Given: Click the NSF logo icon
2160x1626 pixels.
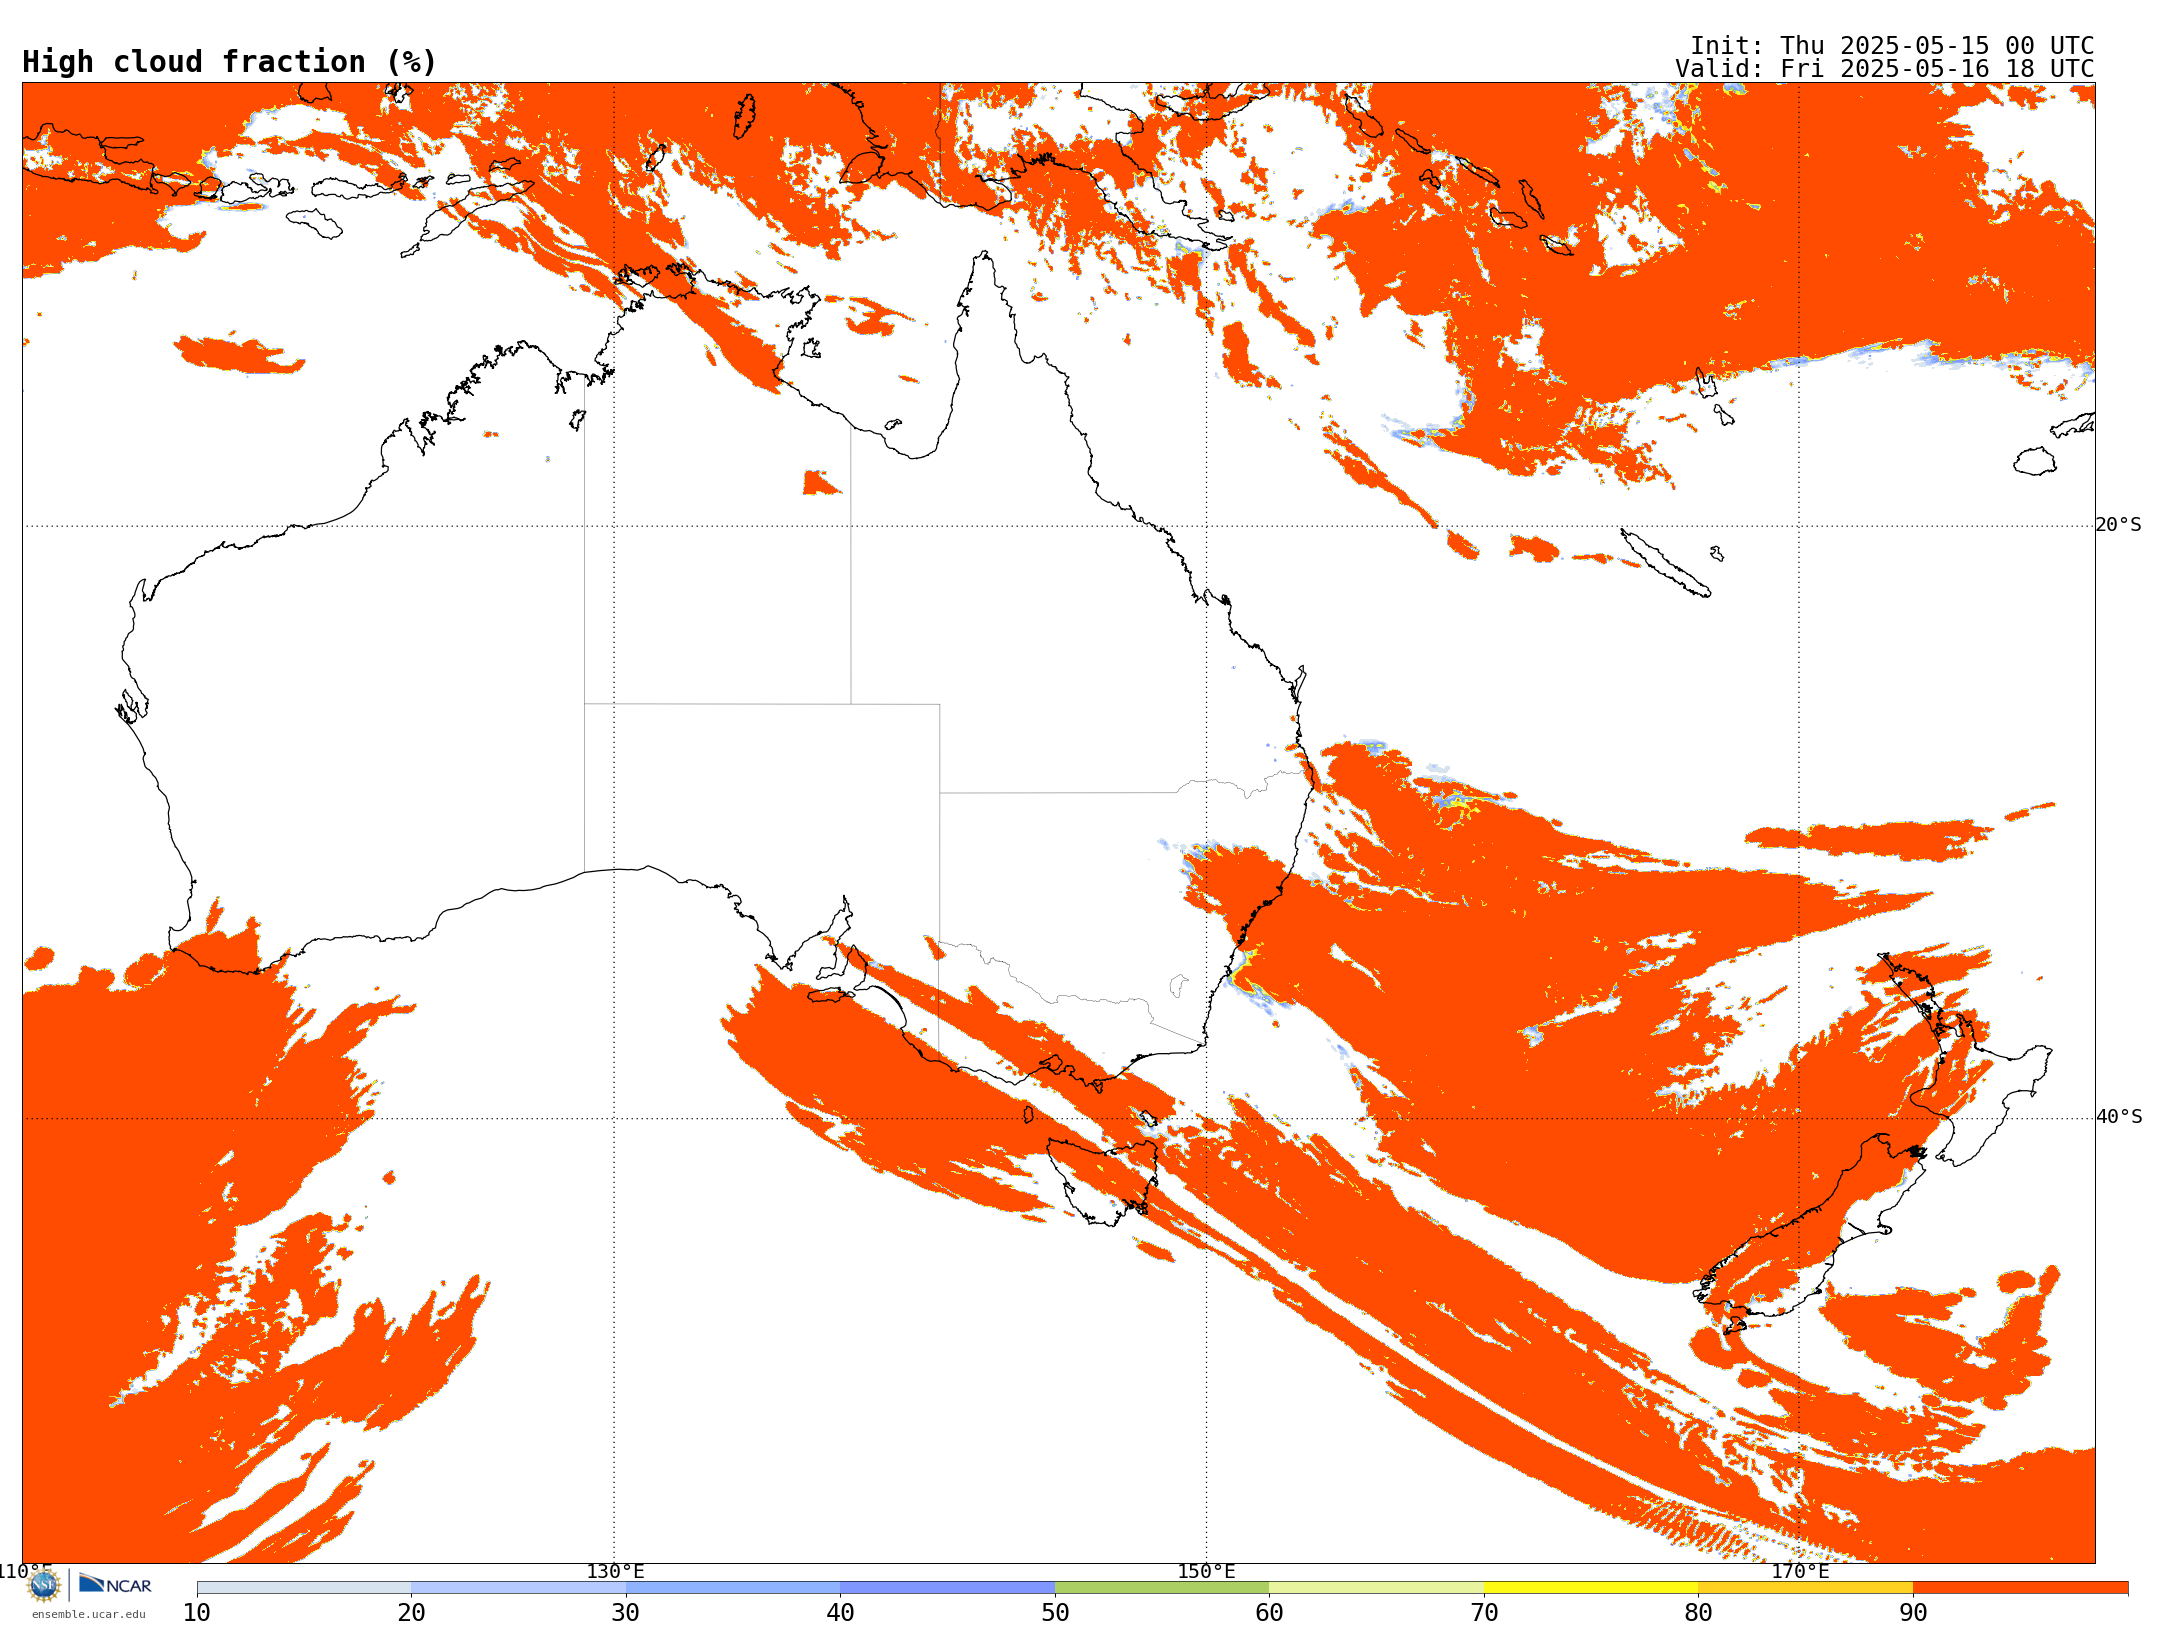Looking at the screenshot, I should 44,1585.
